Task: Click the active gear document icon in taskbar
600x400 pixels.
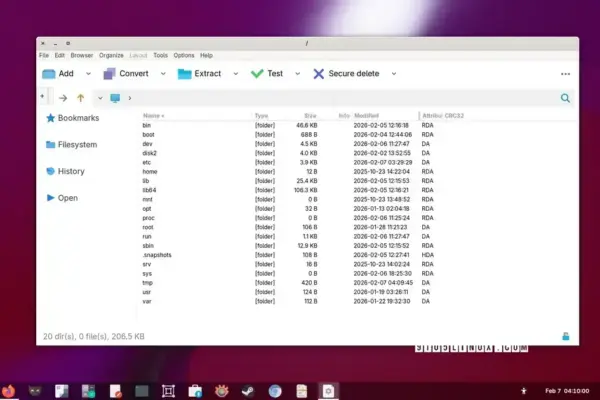Action: click(x=328, y=391)
